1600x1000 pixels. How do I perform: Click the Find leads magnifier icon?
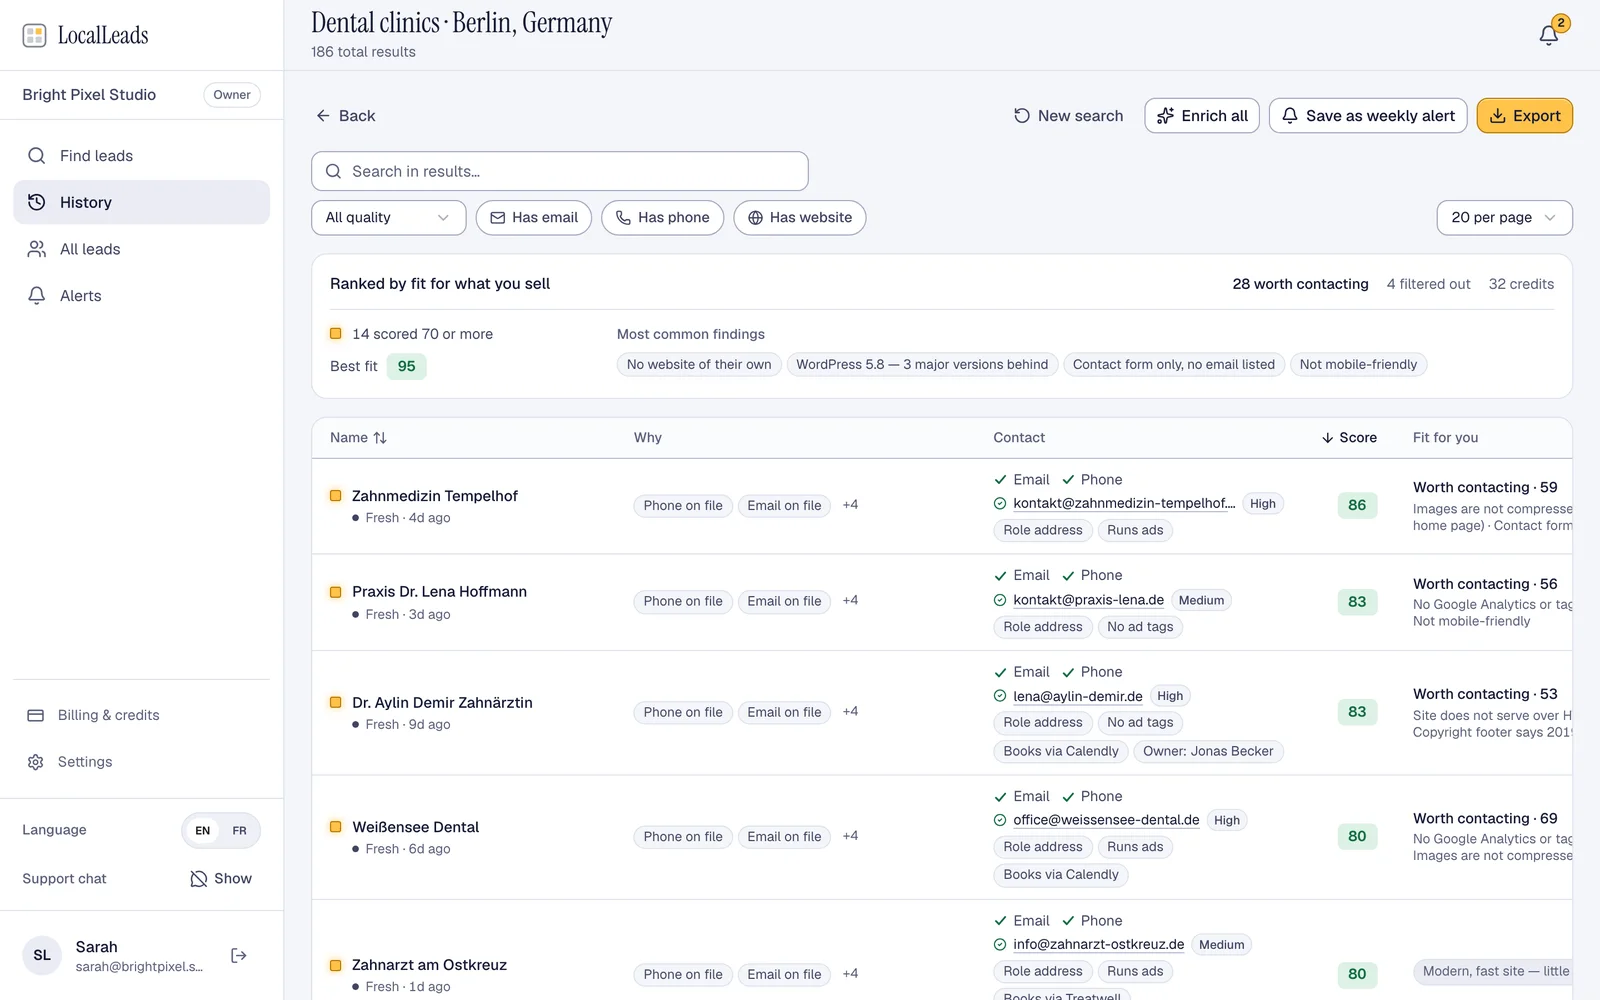tap(37, 156)
